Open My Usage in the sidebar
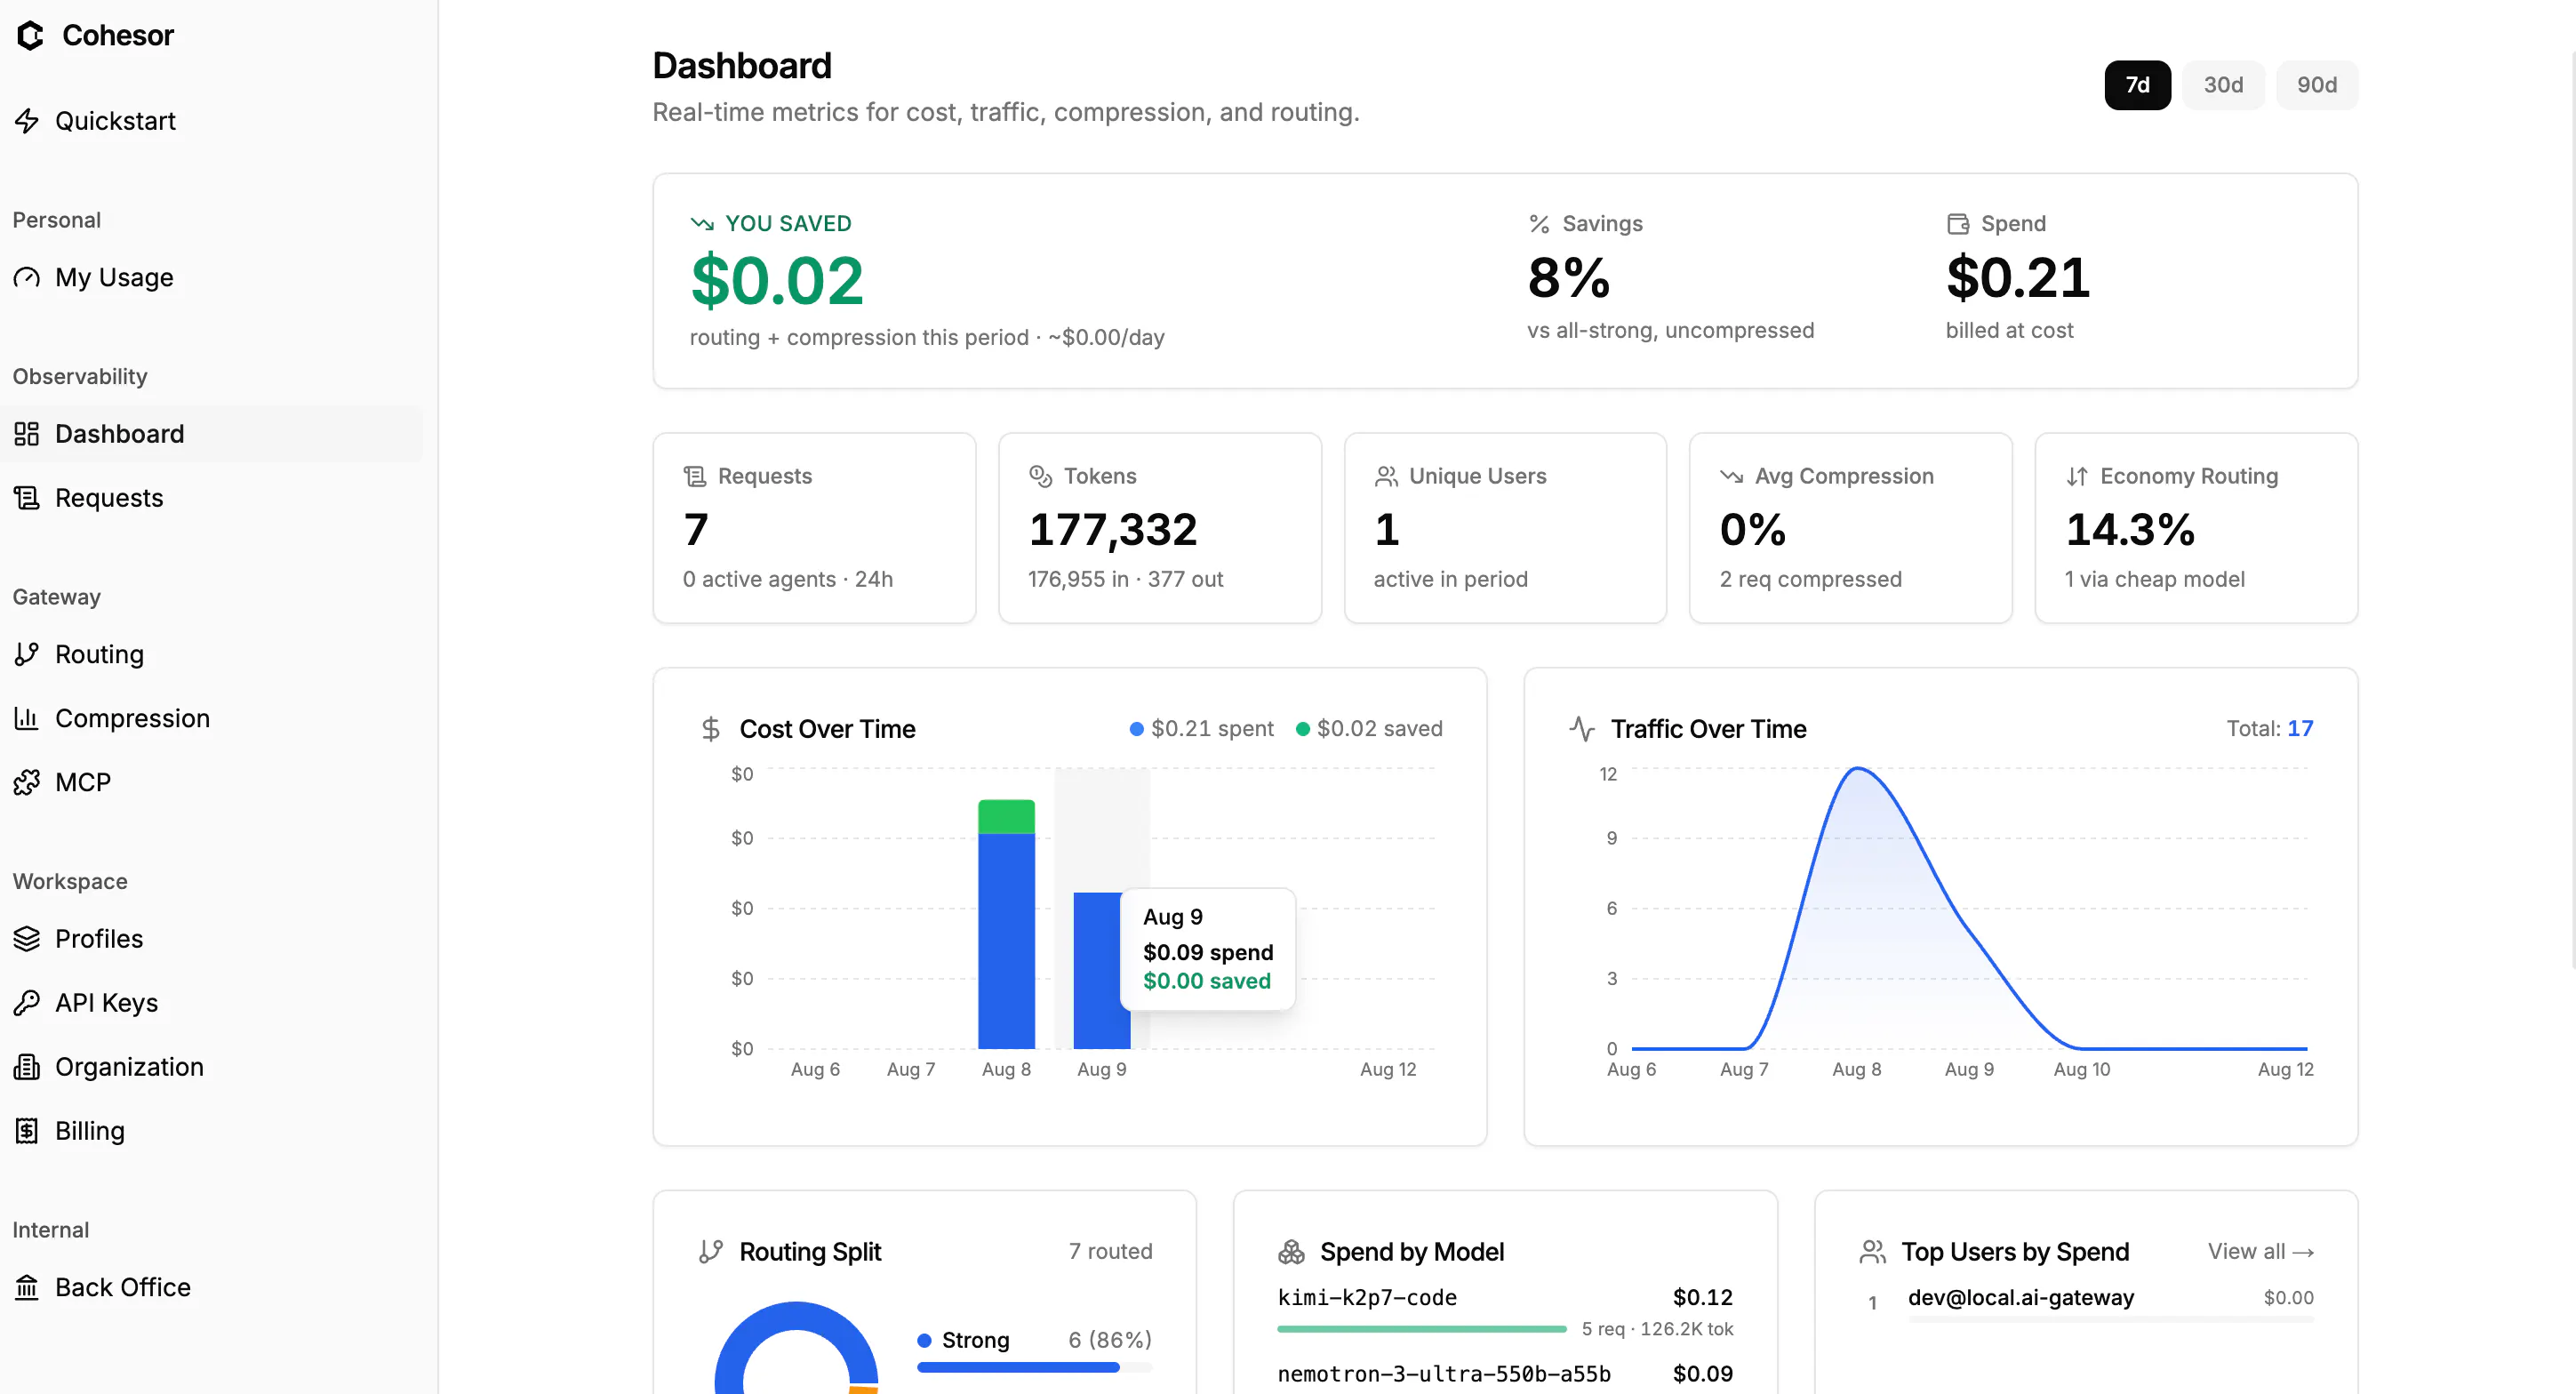Screen dimensions: 2576x1394 pos(211,277)
